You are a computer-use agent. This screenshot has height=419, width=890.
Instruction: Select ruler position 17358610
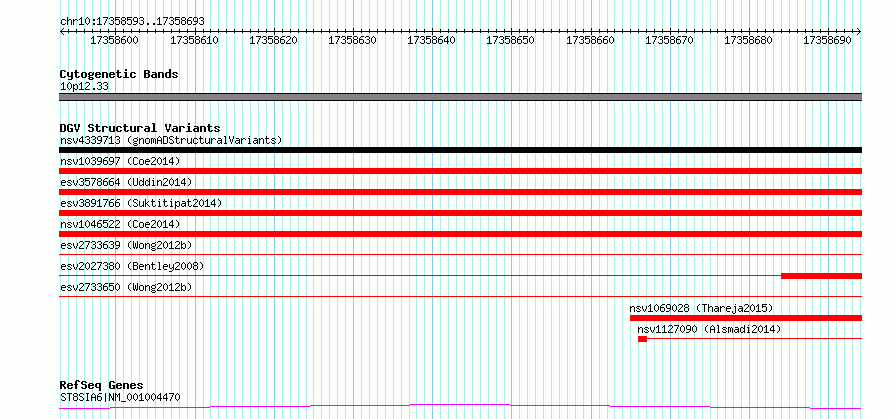(196, 41)
